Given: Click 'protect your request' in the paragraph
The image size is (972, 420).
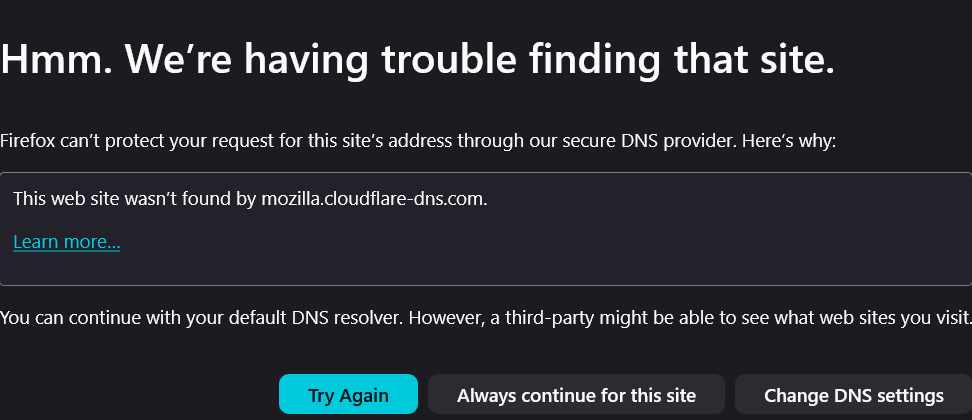Looking at the screenshot, I should point(172,141).
